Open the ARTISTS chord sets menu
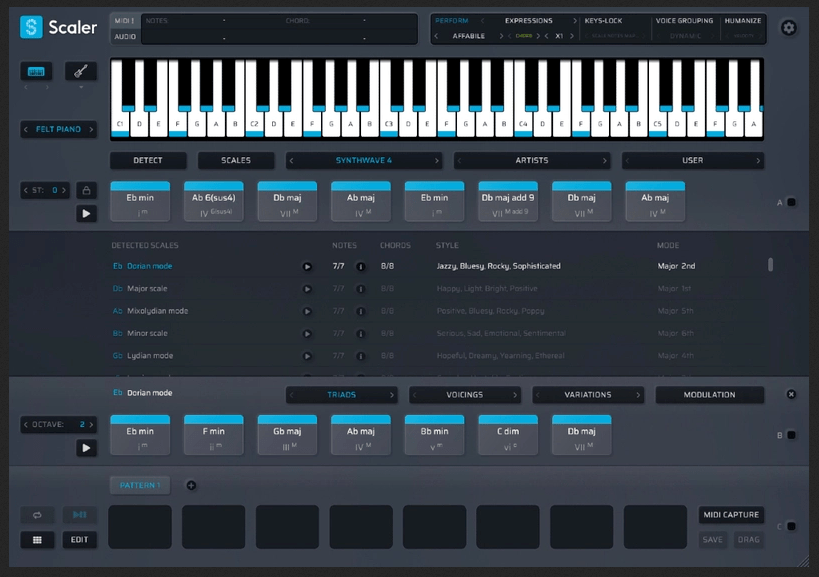Viewport: 819px width, 577px height. point(532,160)
